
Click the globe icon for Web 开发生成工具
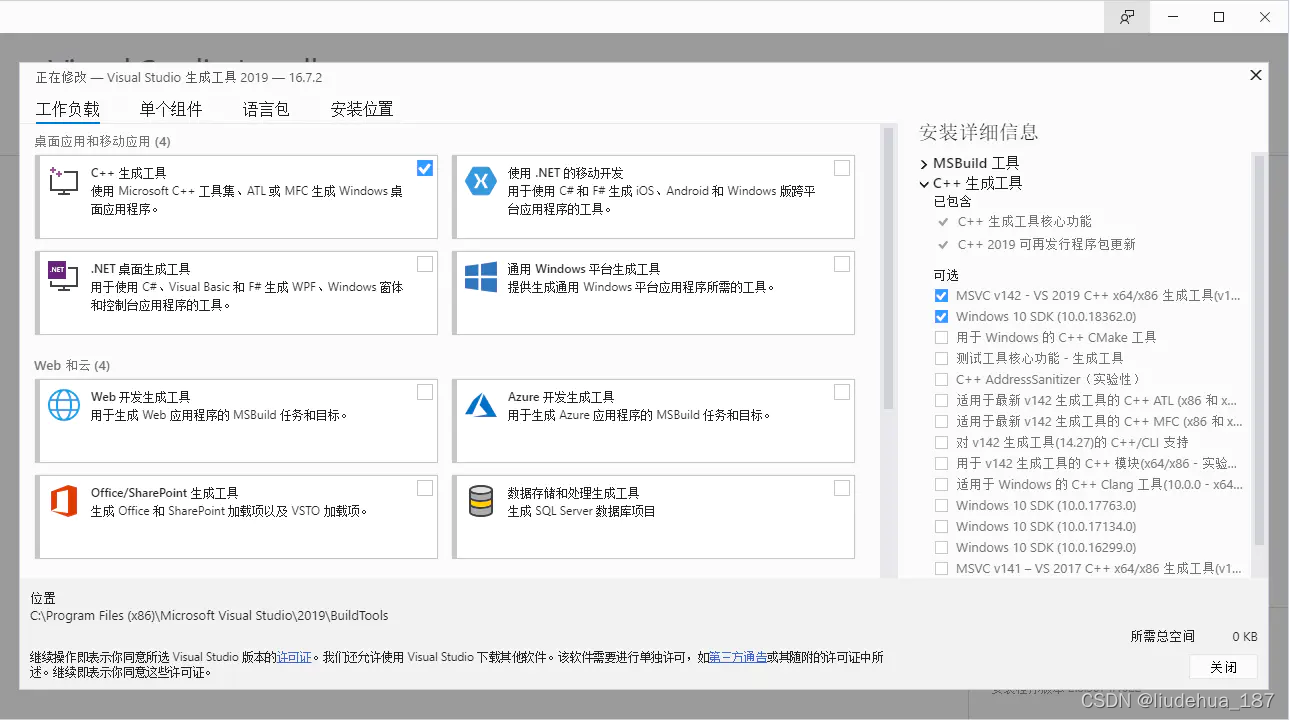[64, 405]
